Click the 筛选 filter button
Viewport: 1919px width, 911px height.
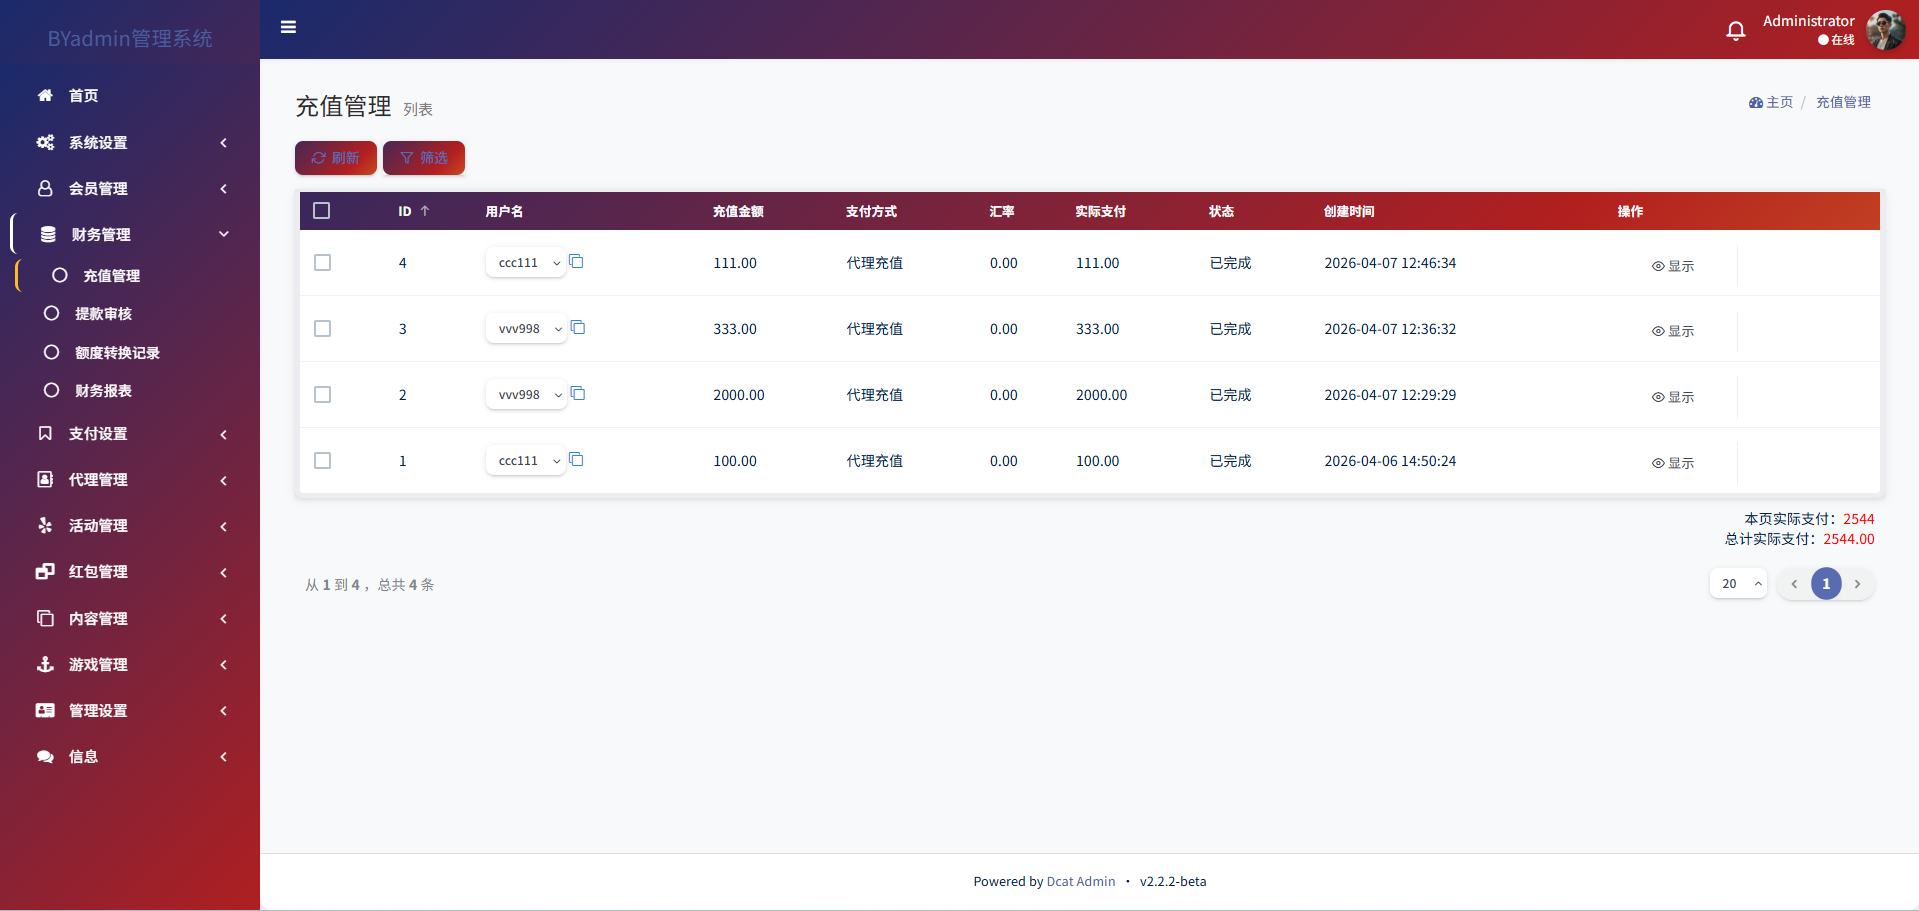[424, 158]
